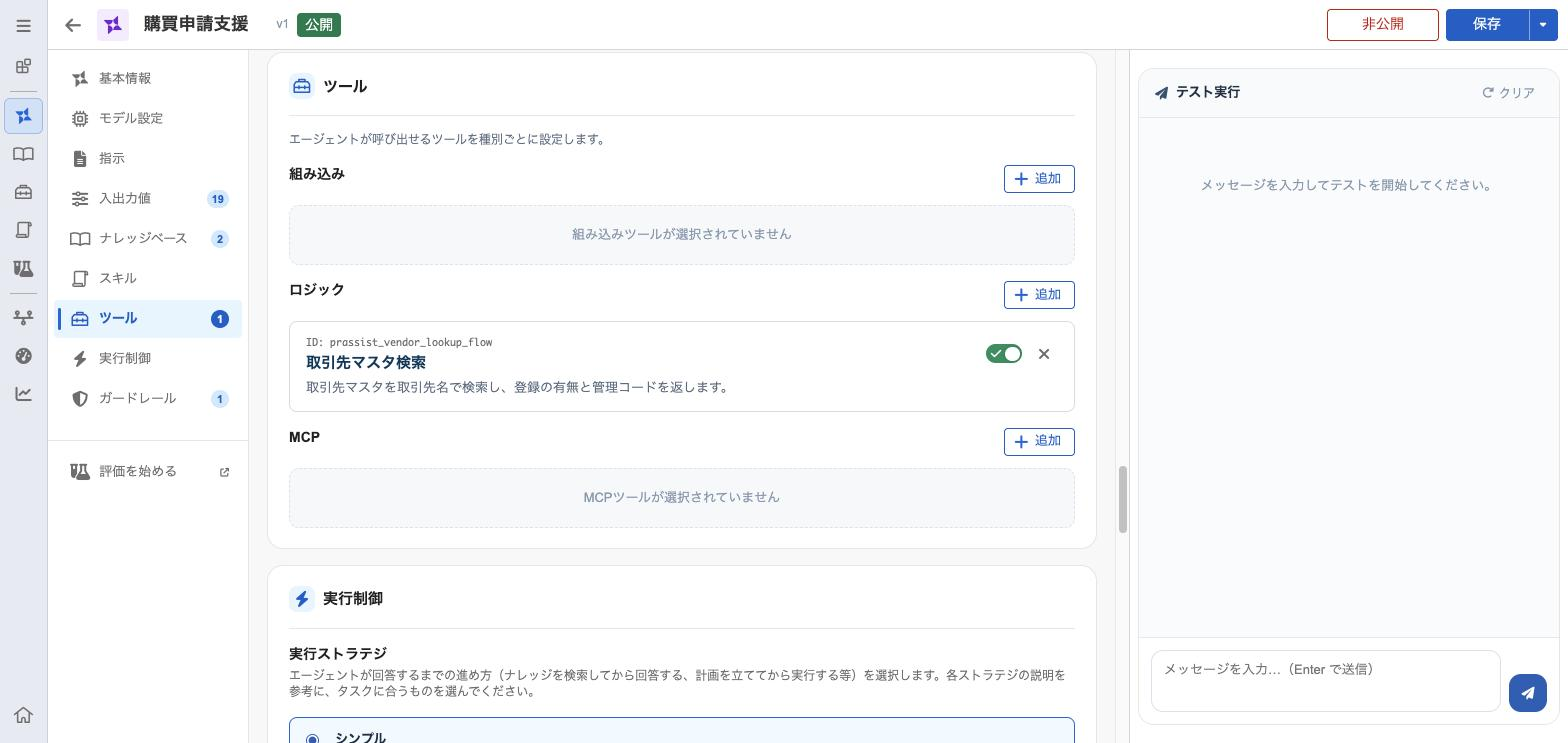Screen dimensions: 1568x743
Task: Remove the 取引先マスタ検索 tool with the X
Action: click(x=1044, y=354)
